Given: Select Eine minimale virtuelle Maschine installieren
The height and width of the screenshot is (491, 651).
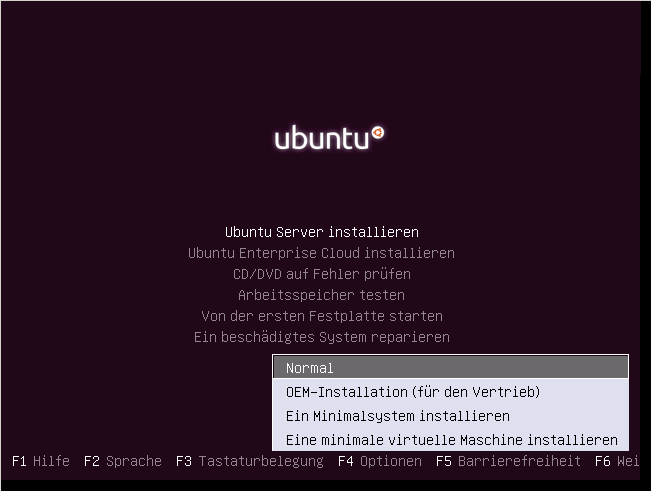Looking at the screenshot, I should pos(450,440).
